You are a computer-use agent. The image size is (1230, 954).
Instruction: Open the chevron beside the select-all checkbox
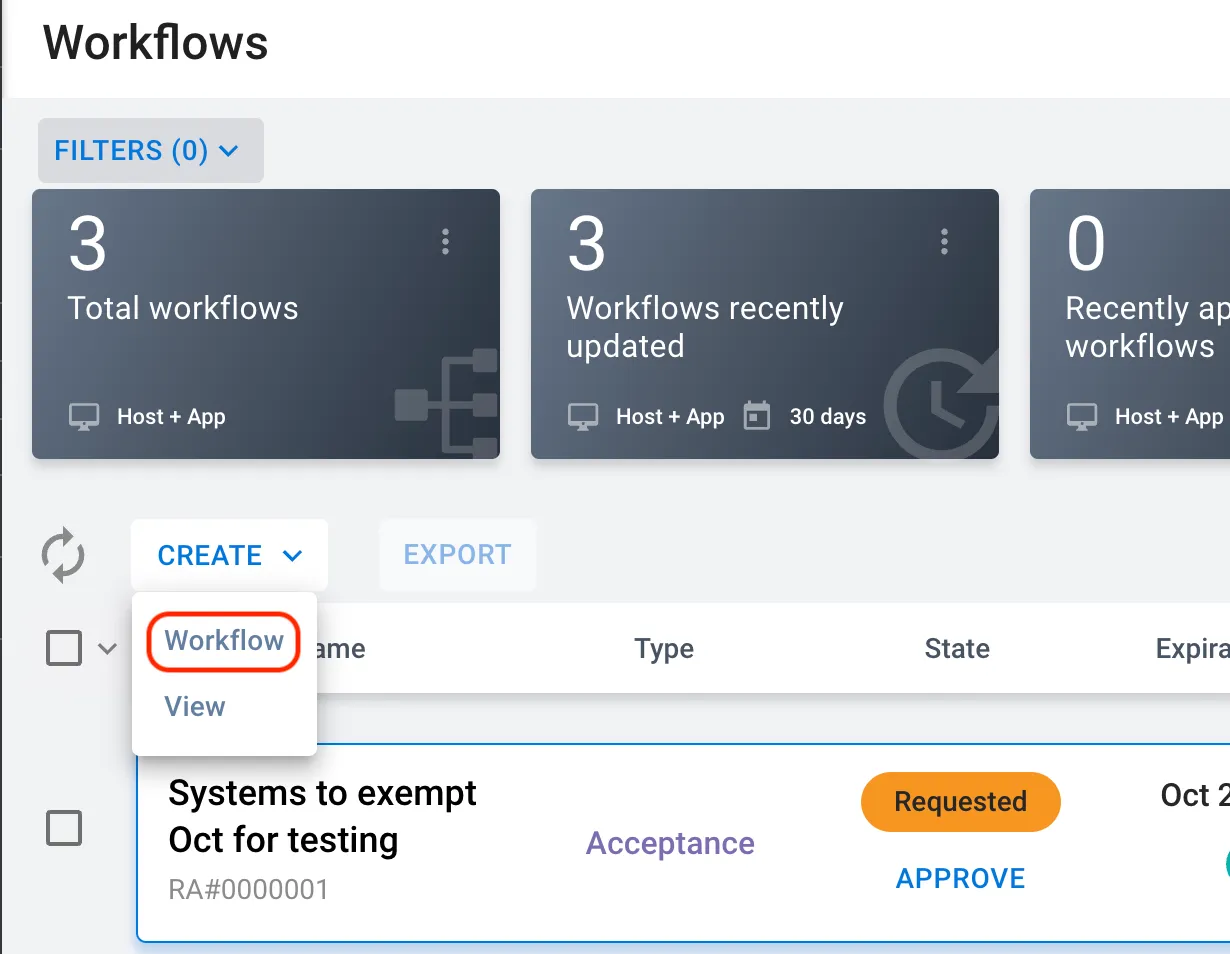coord(107,649)
